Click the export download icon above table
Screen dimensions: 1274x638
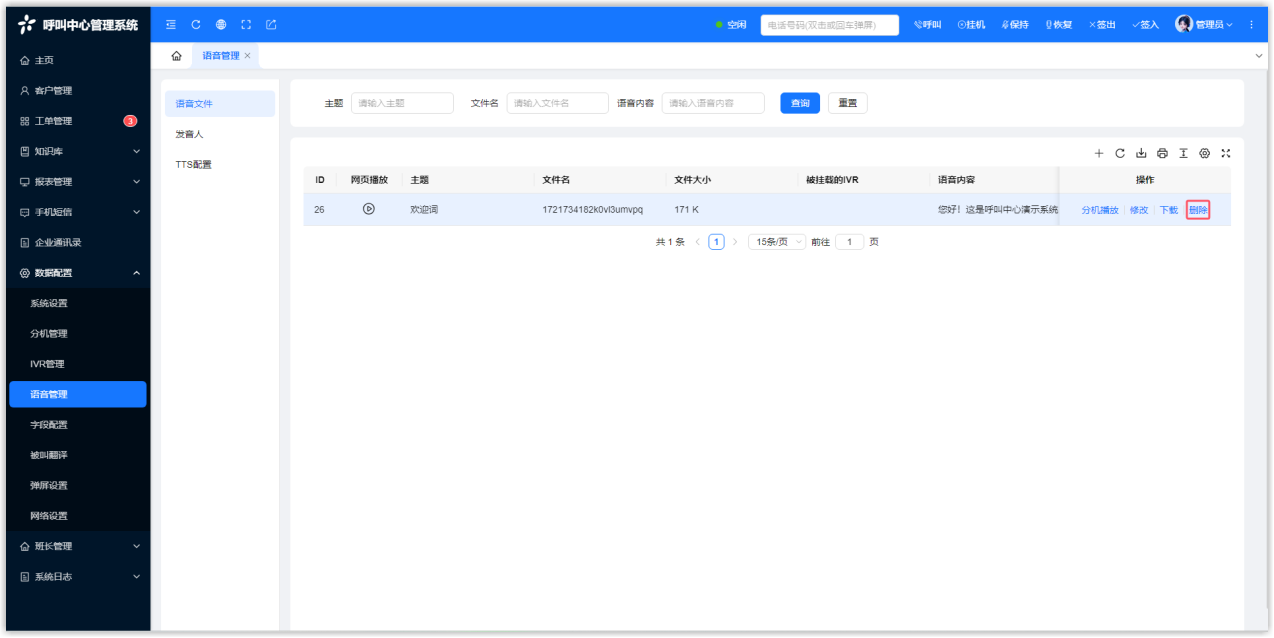[x=1141, y=153]
